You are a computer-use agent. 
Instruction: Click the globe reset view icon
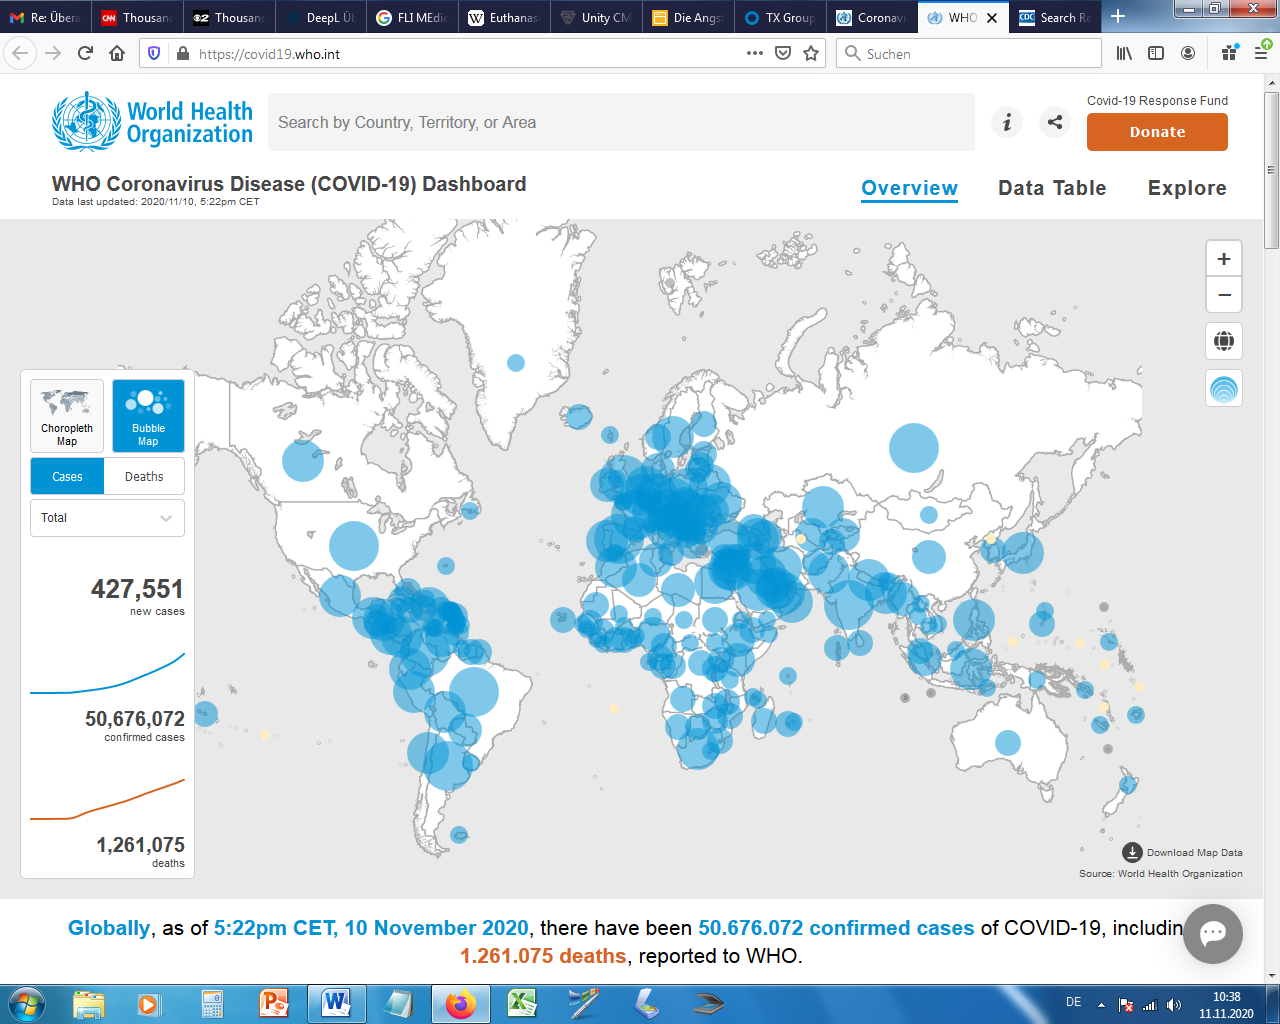click(x=1223, y=341)
